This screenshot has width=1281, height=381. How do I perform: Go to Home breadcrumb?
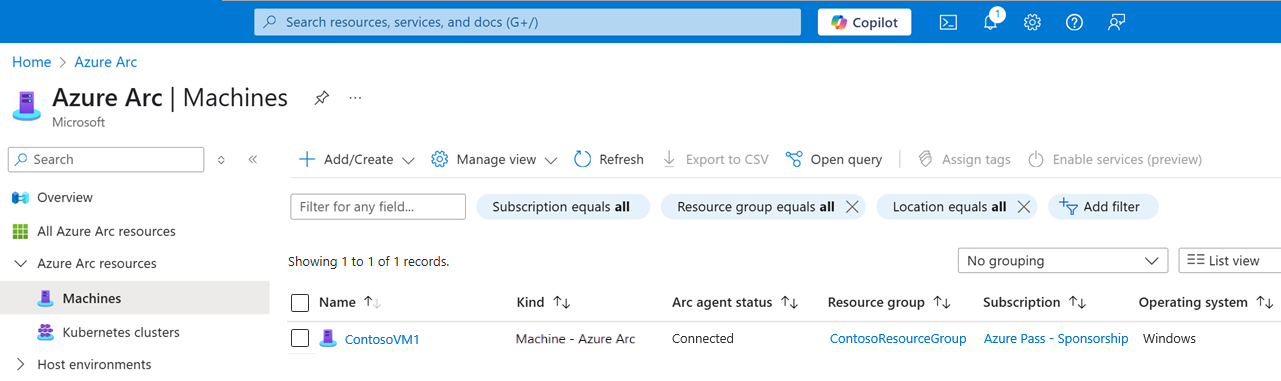pyautogui.click(x=31, y=62)
